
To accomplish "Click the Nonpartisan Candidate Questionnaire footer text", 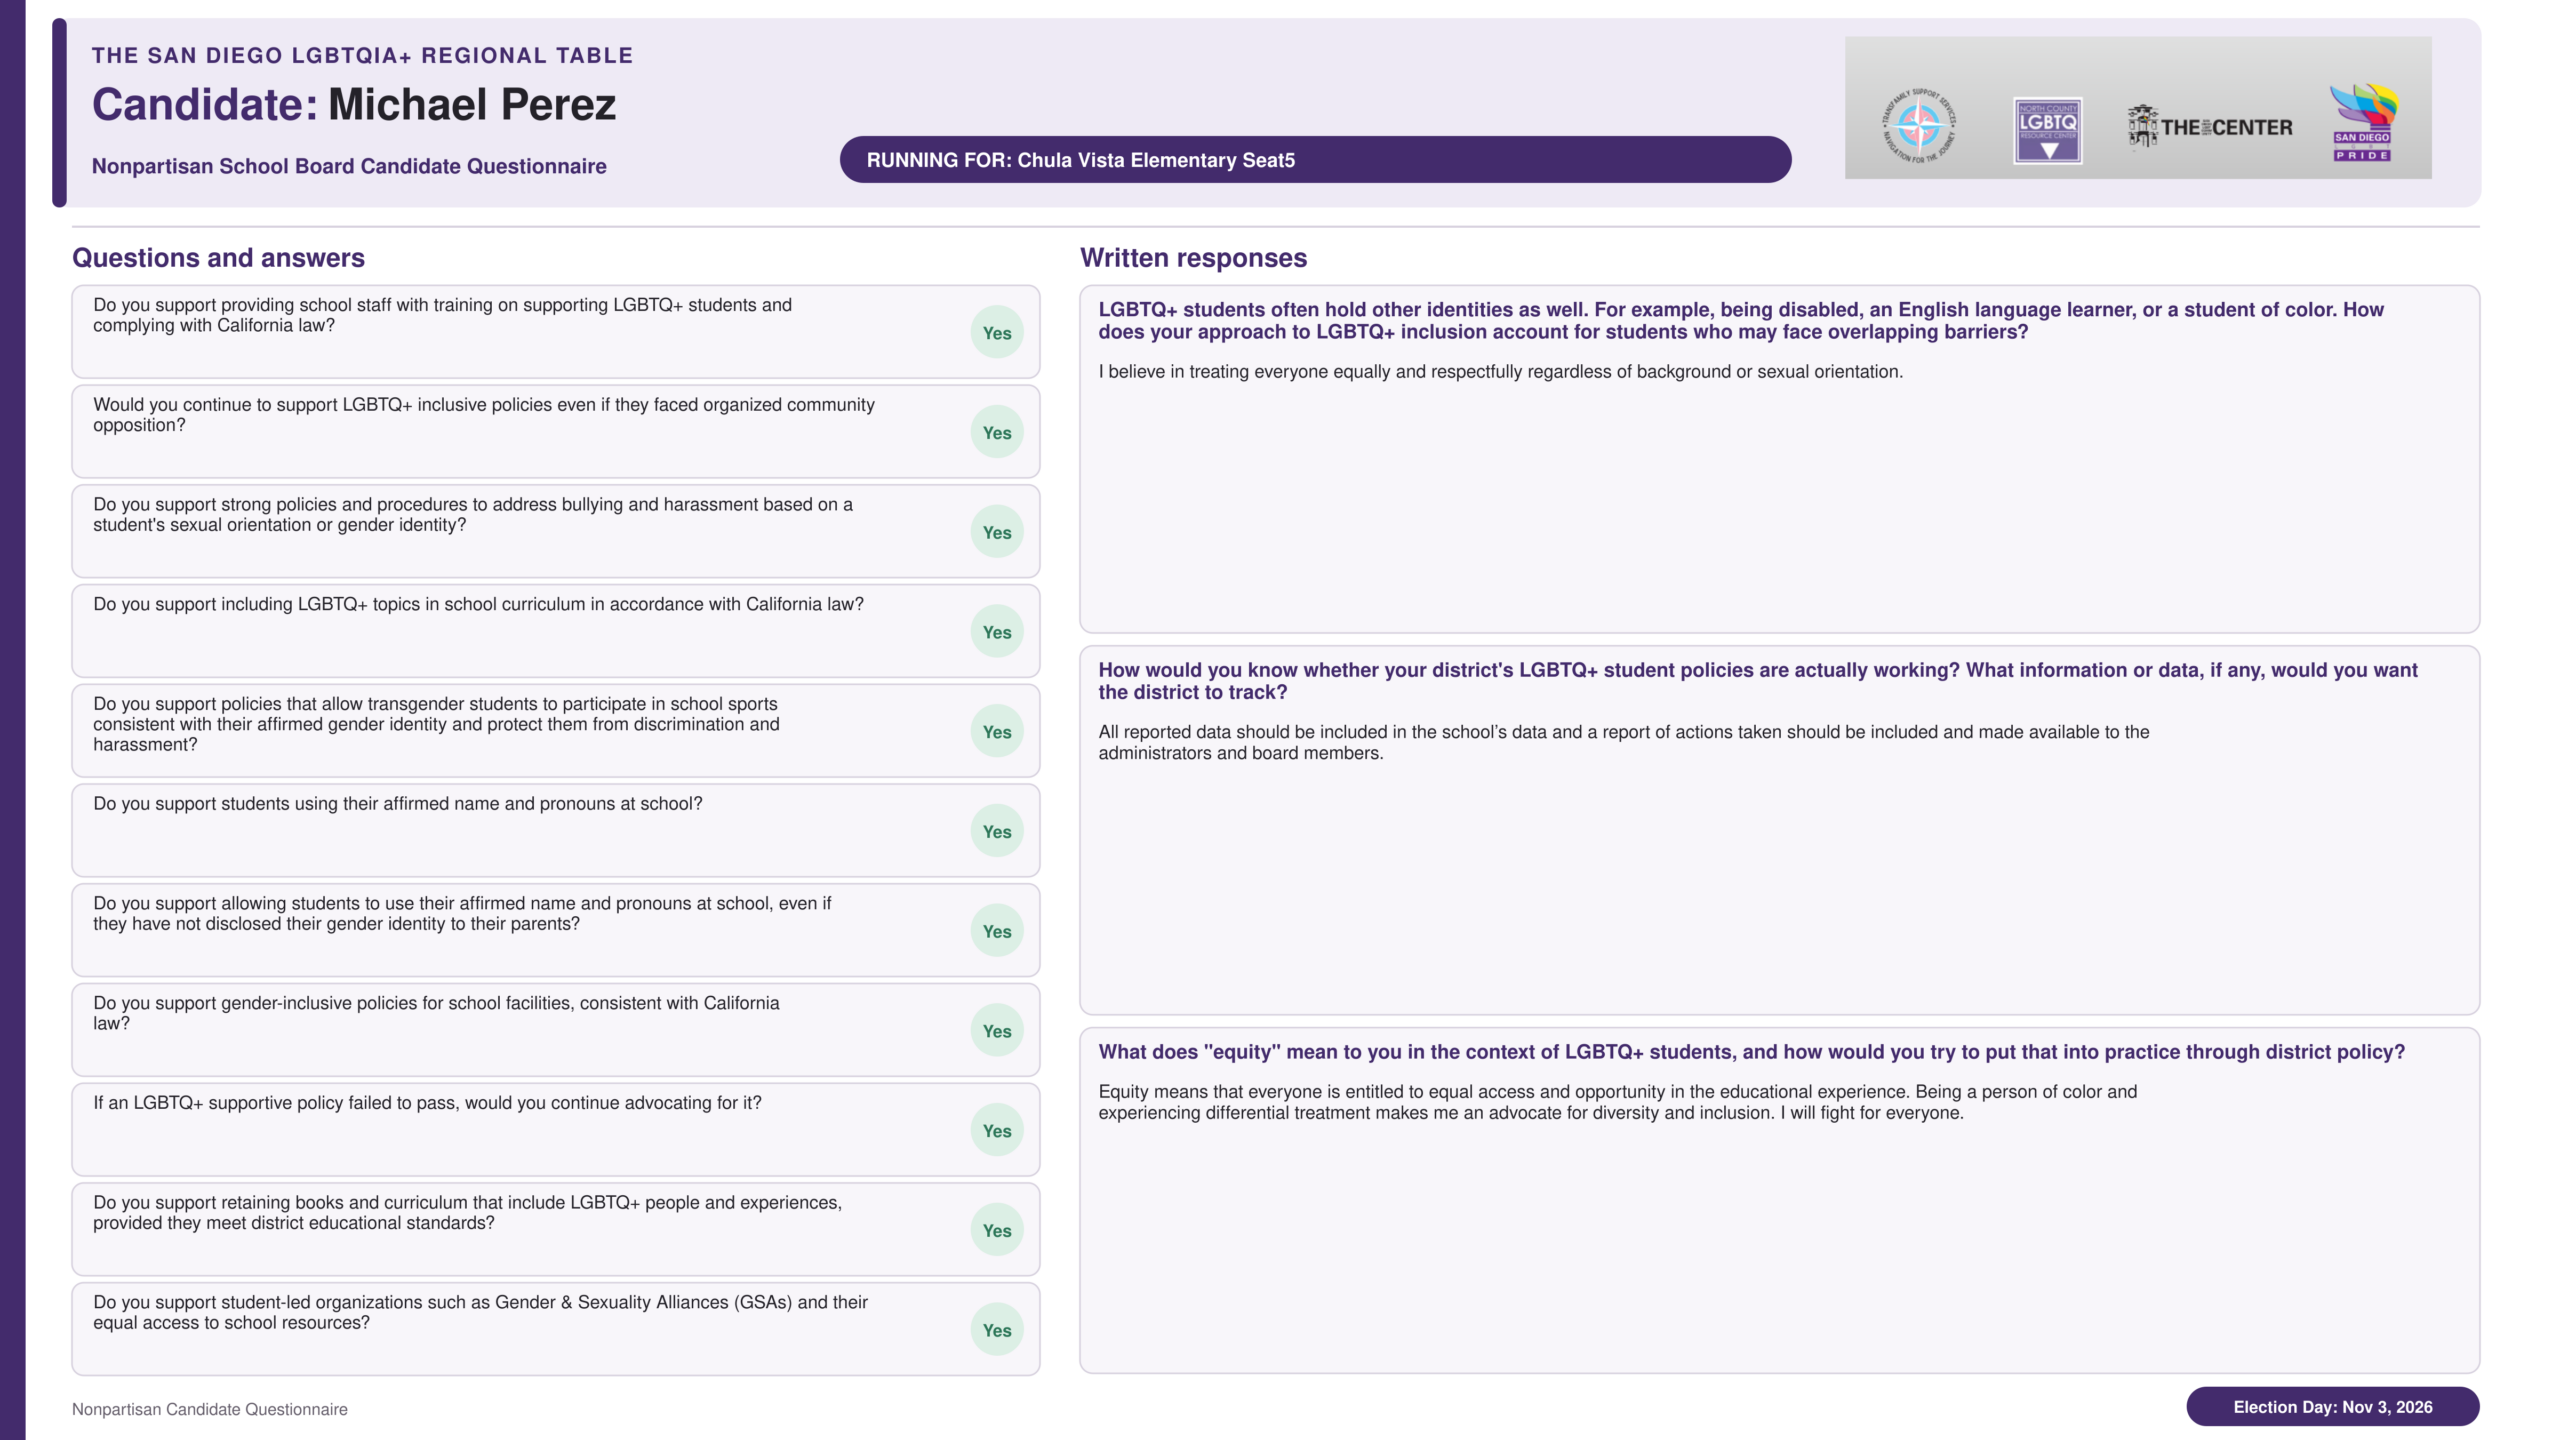I will (210, 1409).
